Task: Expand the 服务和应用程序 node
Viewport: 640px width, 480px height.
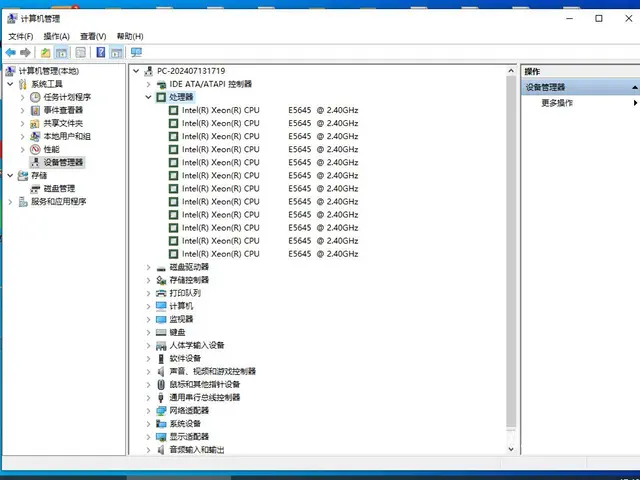Action: (x=11, y=202)
